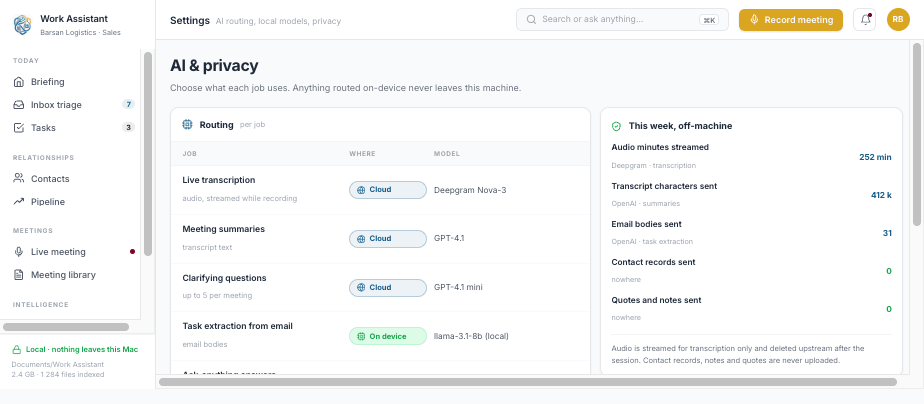Start recording with Record meeting button
924x404 pixels.
[791, 19]
